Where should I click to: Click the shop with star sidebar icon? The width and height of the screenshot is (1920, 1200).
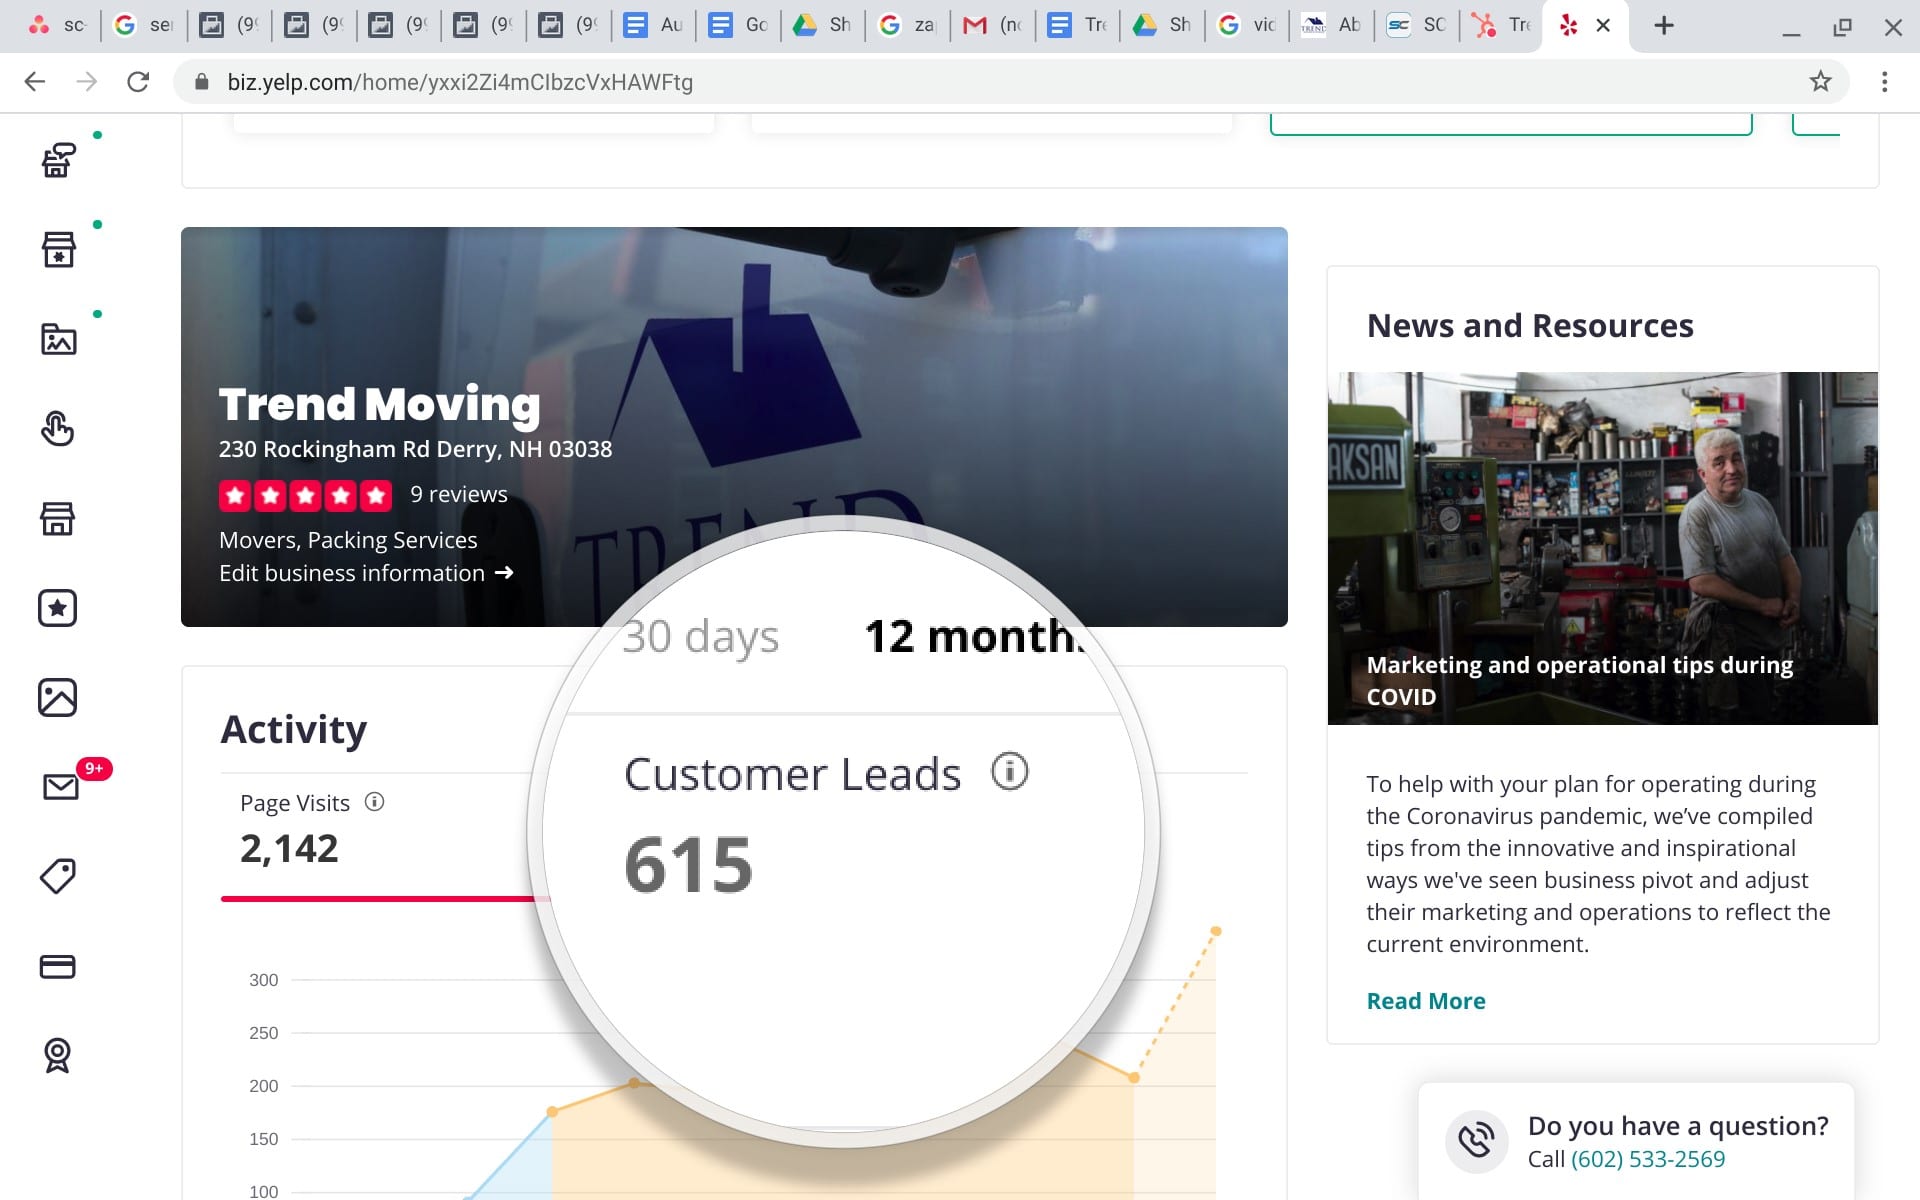pyautogui.click(x=58, y=249)
